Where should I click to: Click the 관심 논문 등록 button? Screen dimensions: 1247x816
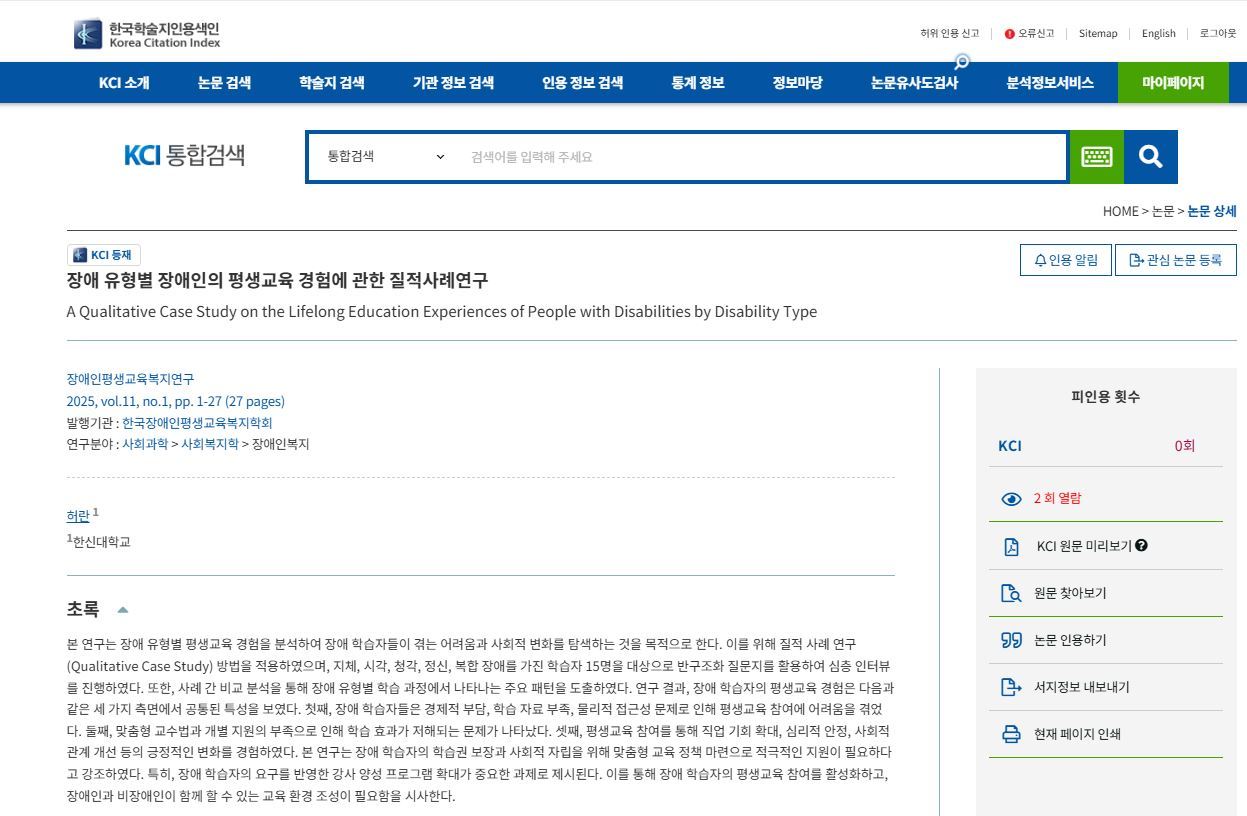(1176, 260)
